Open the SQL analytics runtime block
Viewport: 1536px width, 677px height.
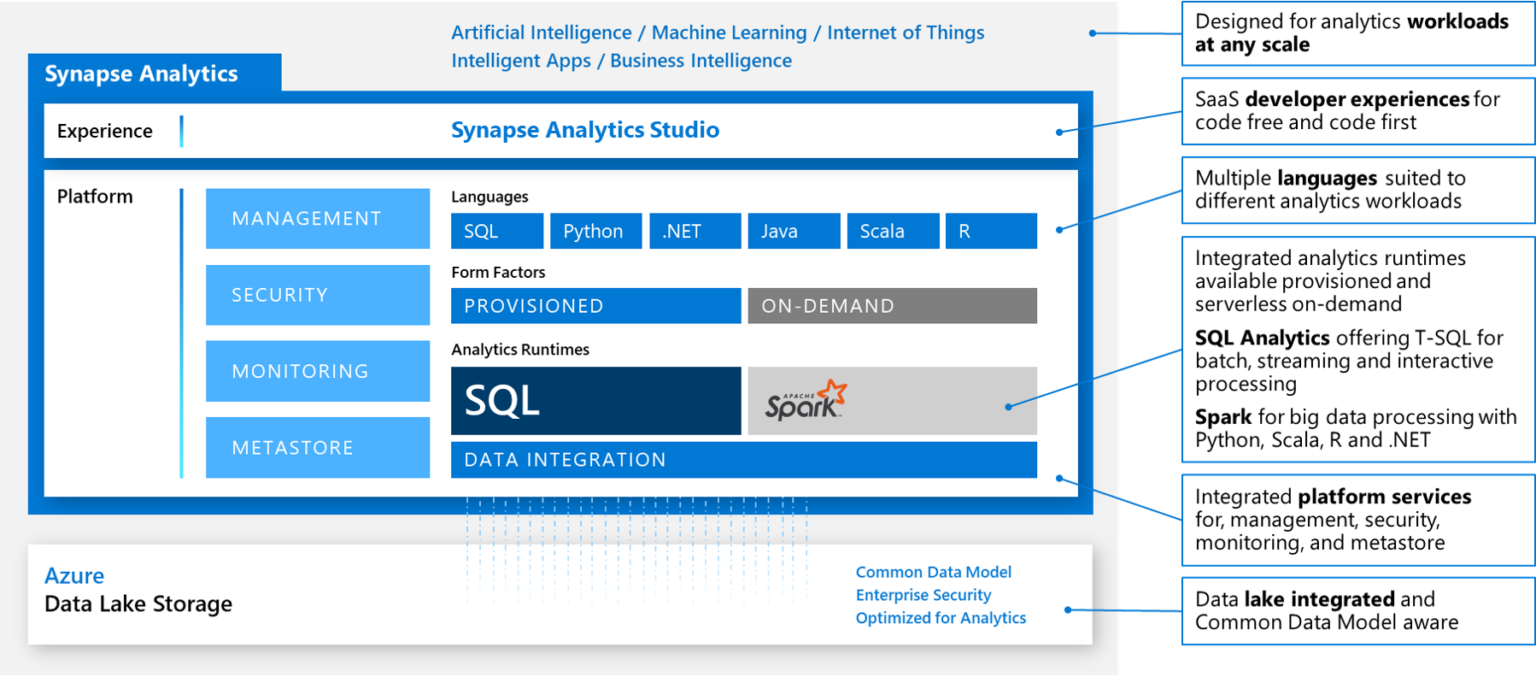pos(595,400)
